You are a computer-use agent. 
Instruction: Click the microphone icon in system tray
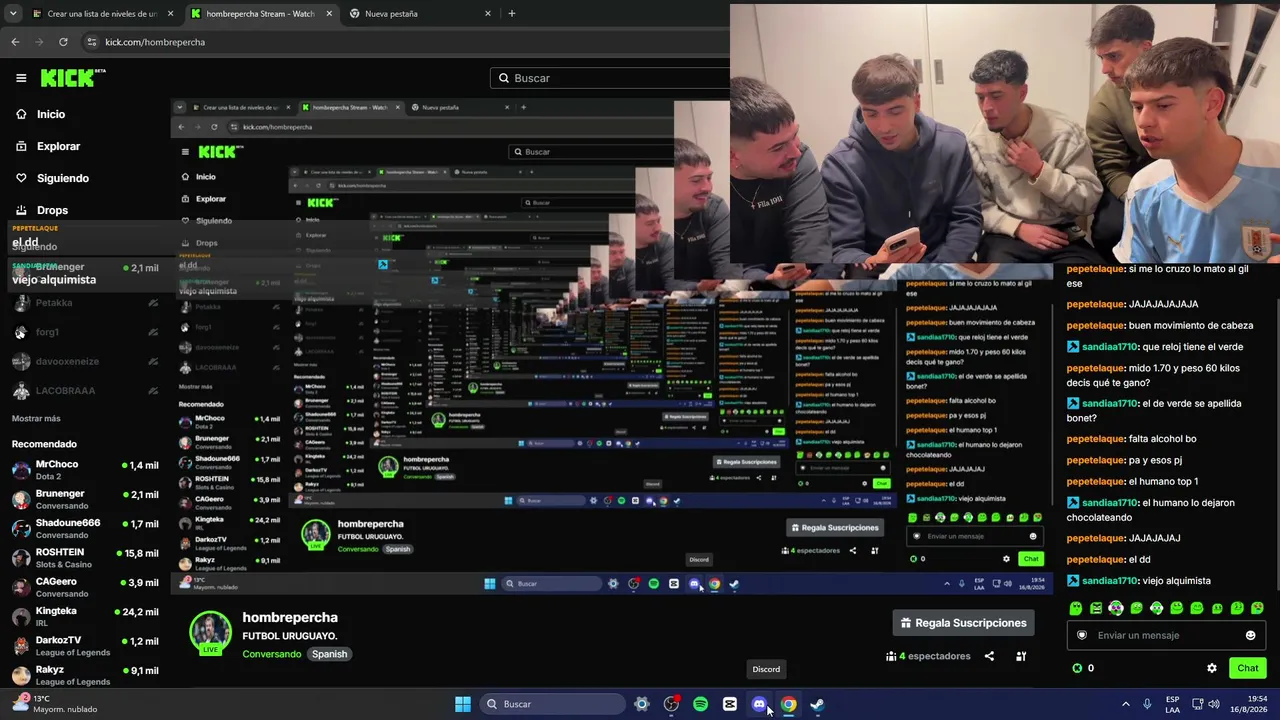point(1147,704)
